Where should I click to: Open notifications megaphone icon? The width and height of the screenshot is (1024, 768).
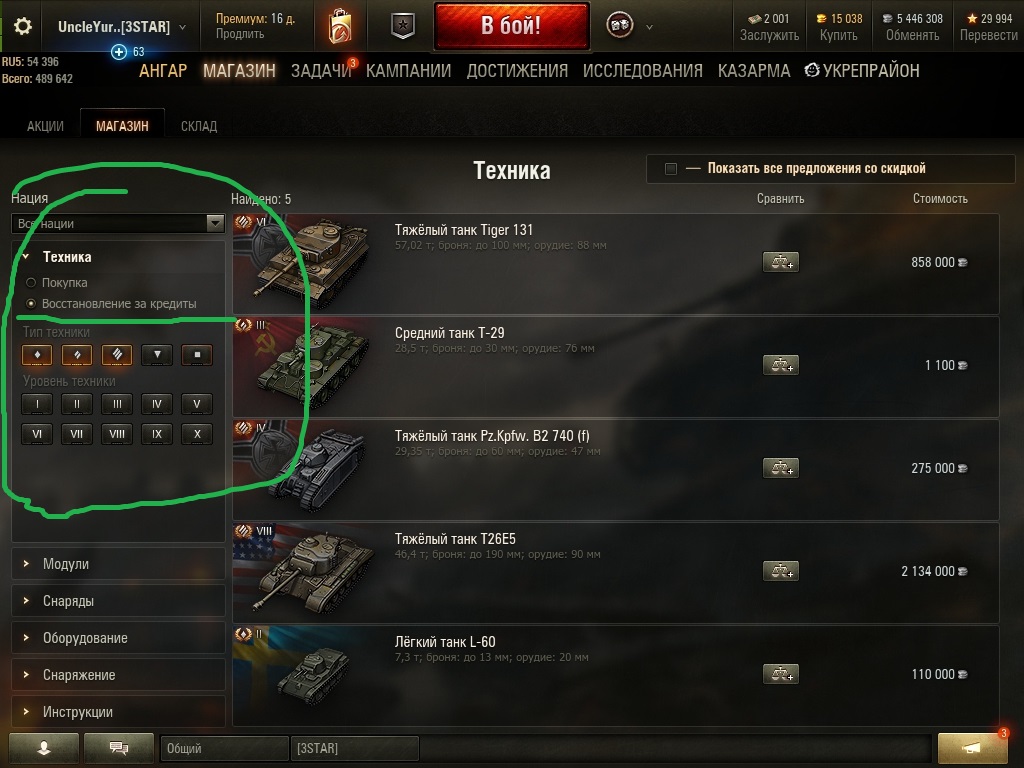pyautogui.click(x=972, y=748)
